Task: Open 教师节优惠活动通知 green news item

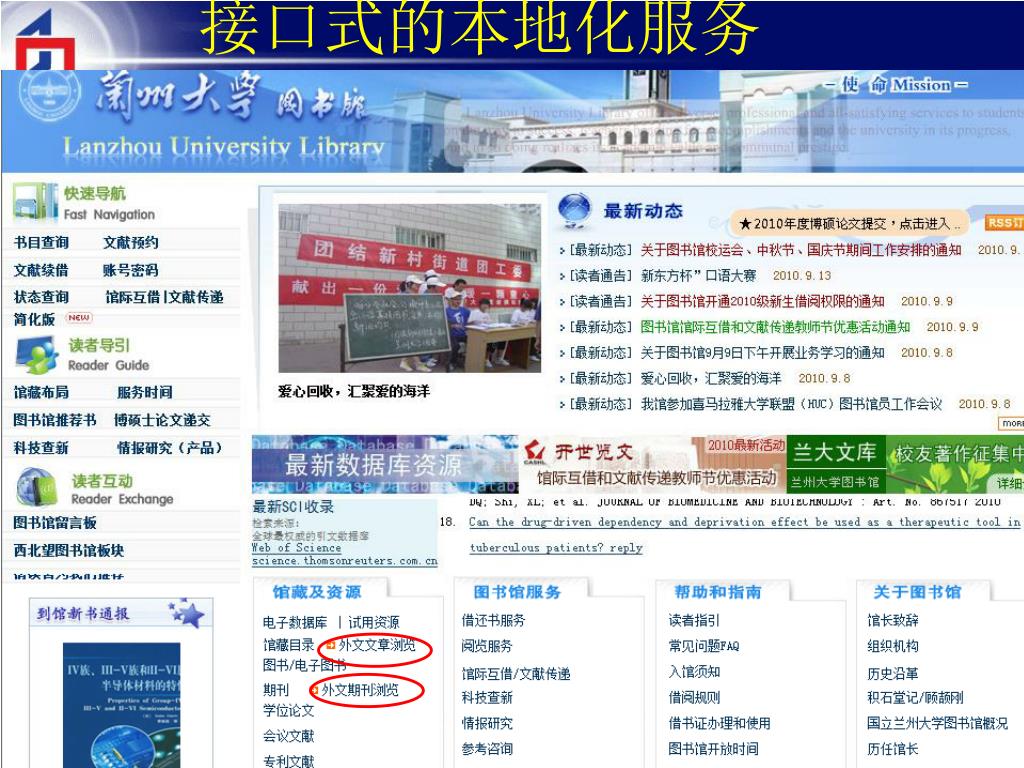Action: [775, 327]
